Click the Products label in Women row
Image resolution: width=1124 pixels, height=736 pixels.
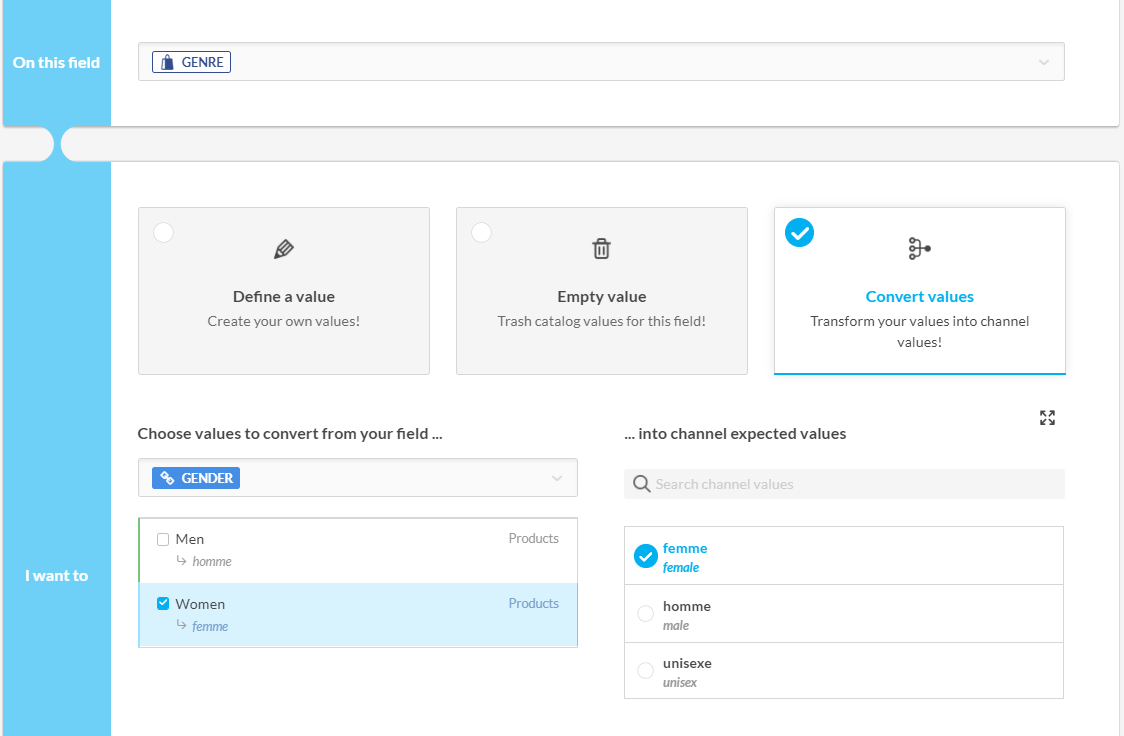tap(533, 604)
